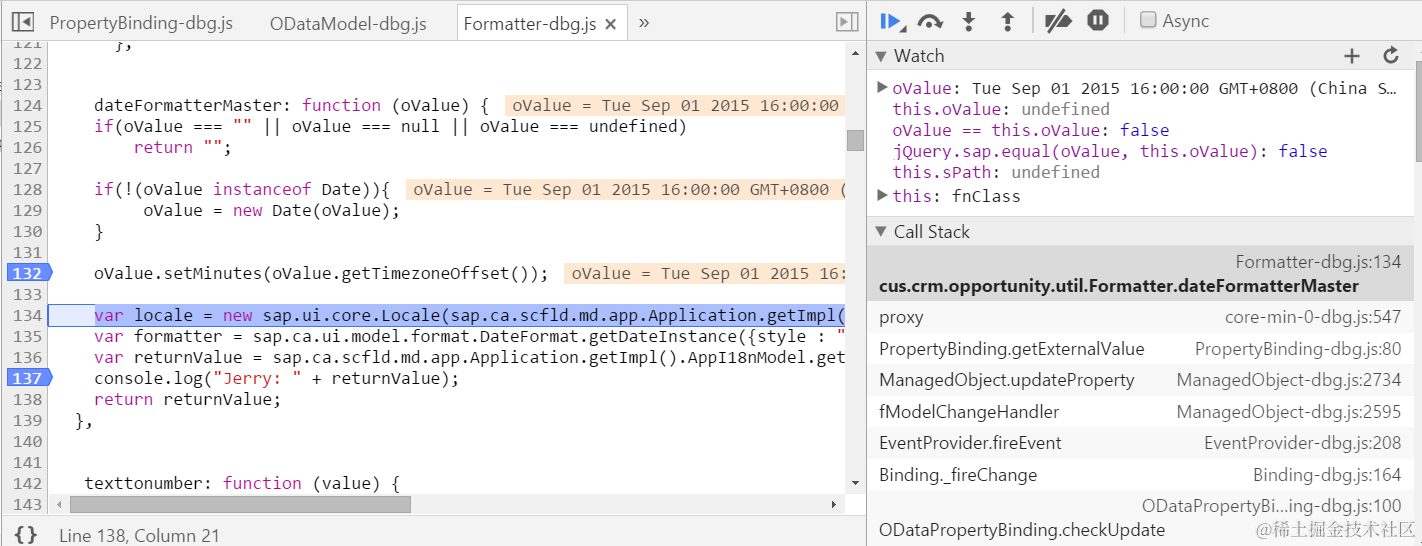Show more open tabs overflow chevron
The height and width of the screenshot is (546, 1422).
point(644,22)
